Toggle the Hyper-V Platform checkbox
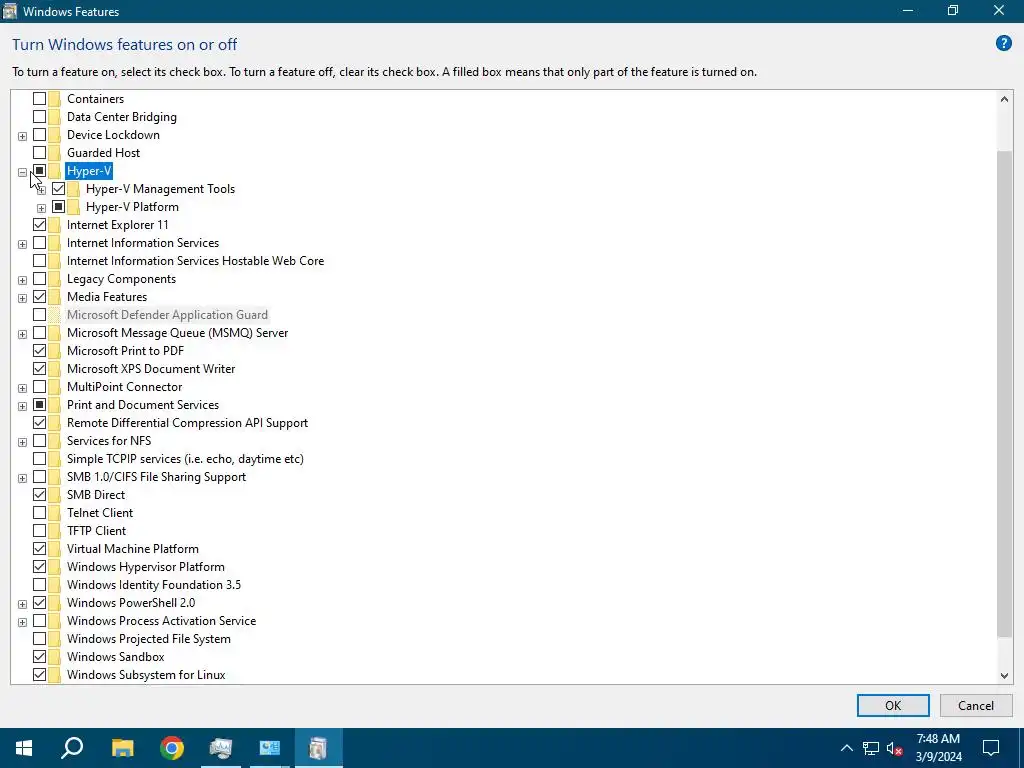1024x768 pixels. (58, 207)
